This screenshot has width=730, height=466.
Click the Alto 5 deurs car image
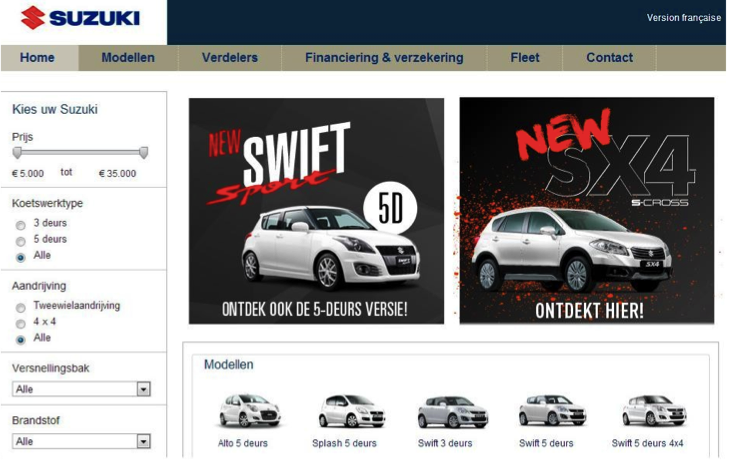pos(250,411)
